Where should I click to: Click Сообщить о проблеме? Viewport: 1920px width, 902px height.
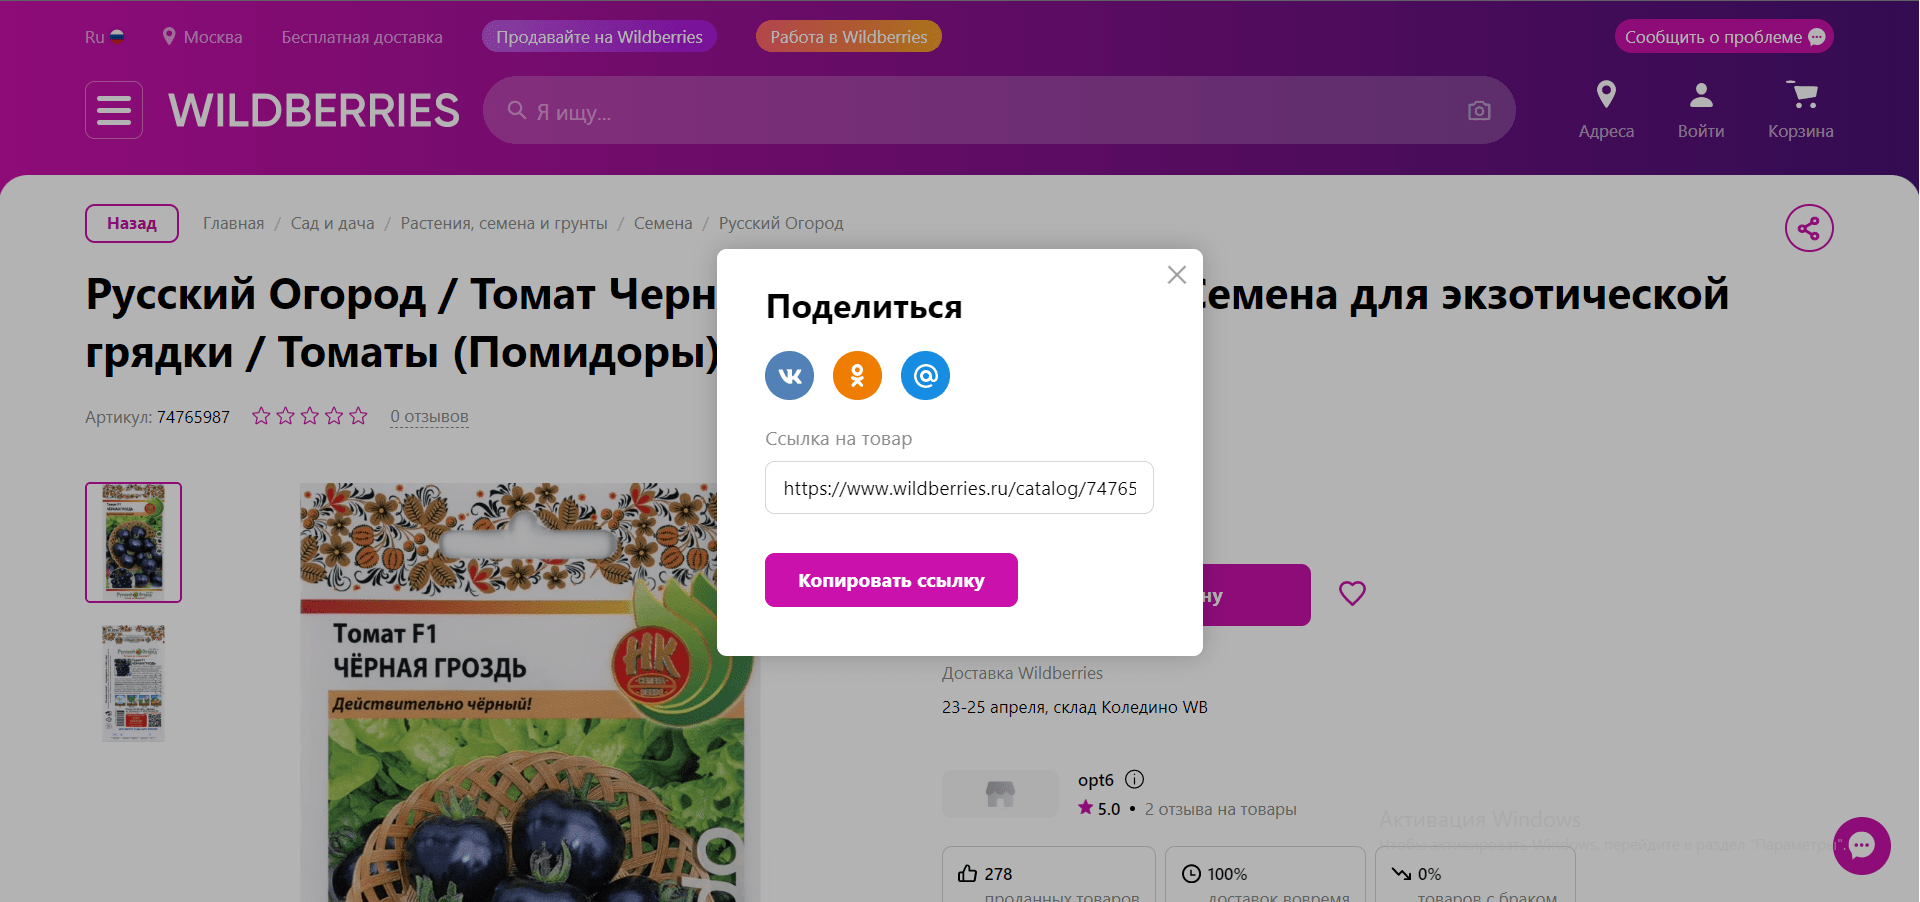coord(1724,37)
